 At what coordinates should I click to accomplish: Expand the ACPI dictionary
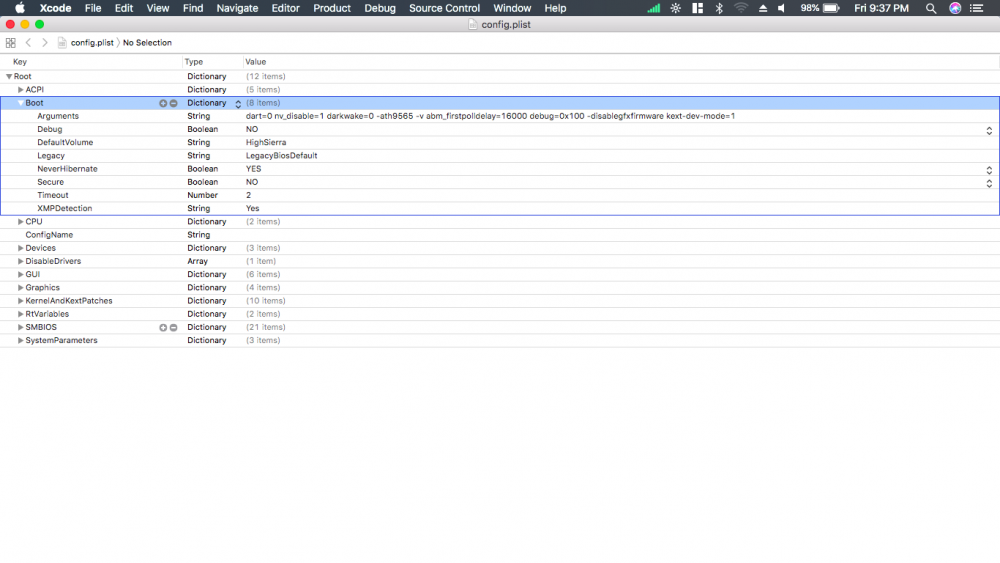tap(20, 90)
